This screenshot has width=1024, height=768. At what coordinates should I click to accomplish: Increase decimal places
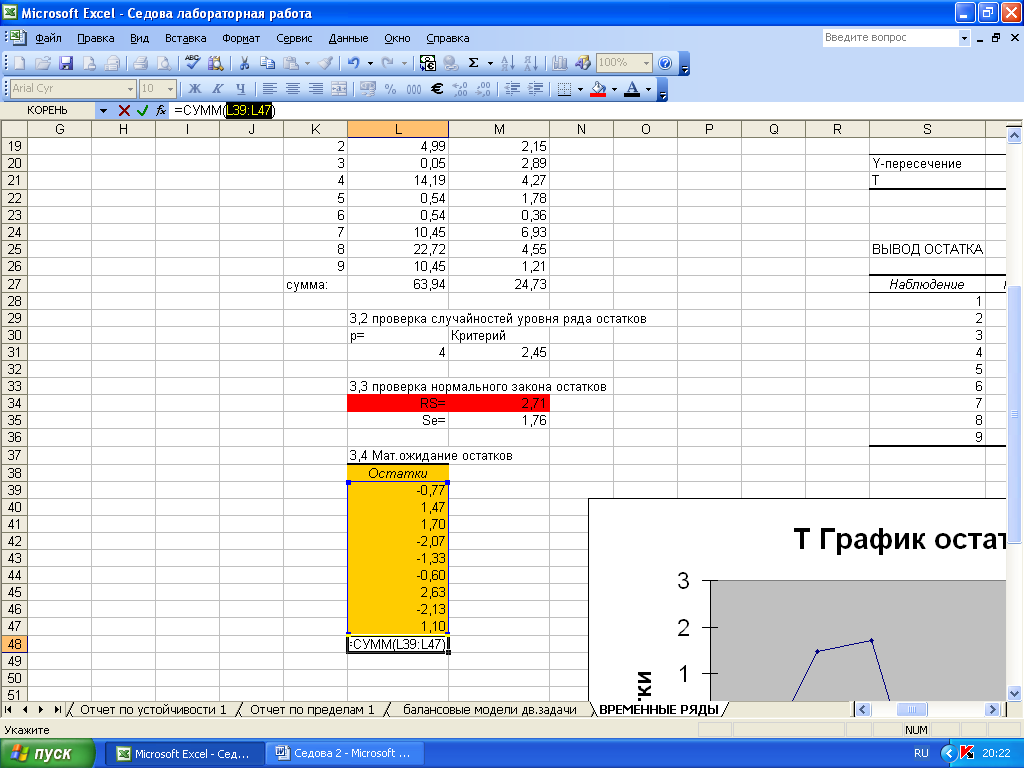[x=460, y=89]
